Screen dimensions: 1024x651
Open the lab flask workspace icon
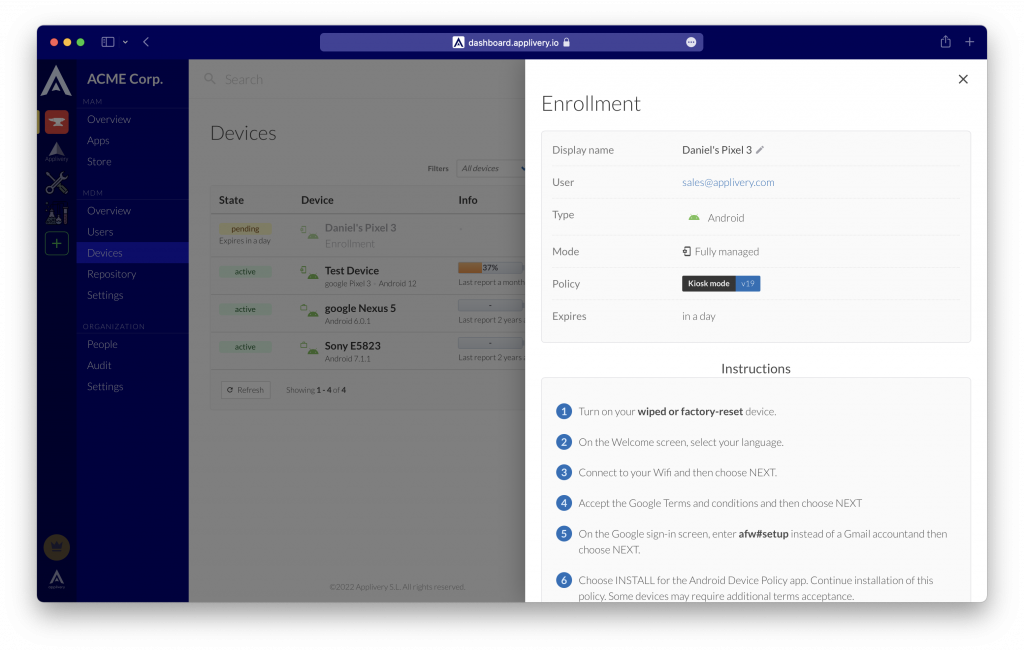point(57,214)
